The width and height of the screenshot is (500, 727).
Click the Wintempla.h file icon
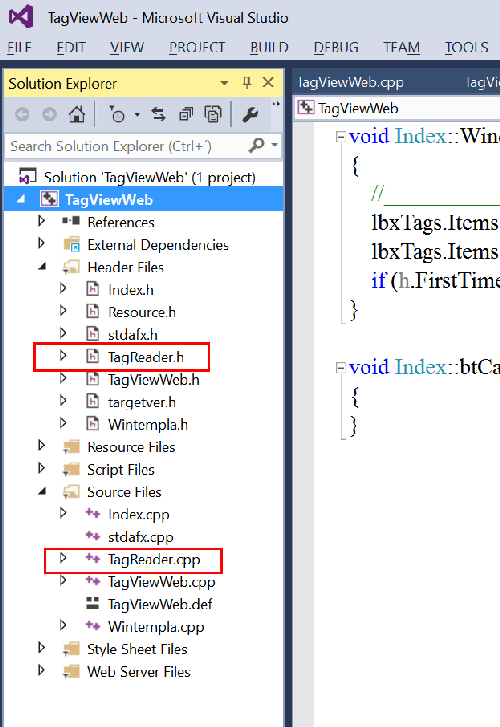(93, 424)
